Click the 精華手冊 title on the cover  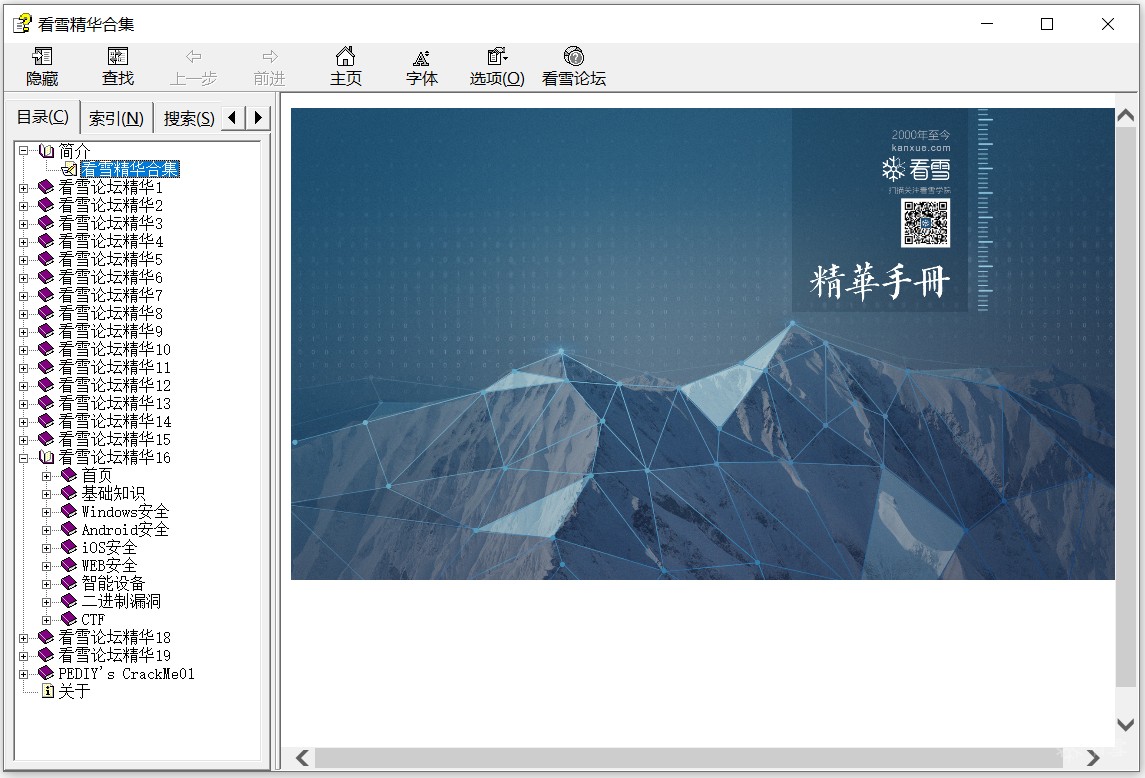880,281
